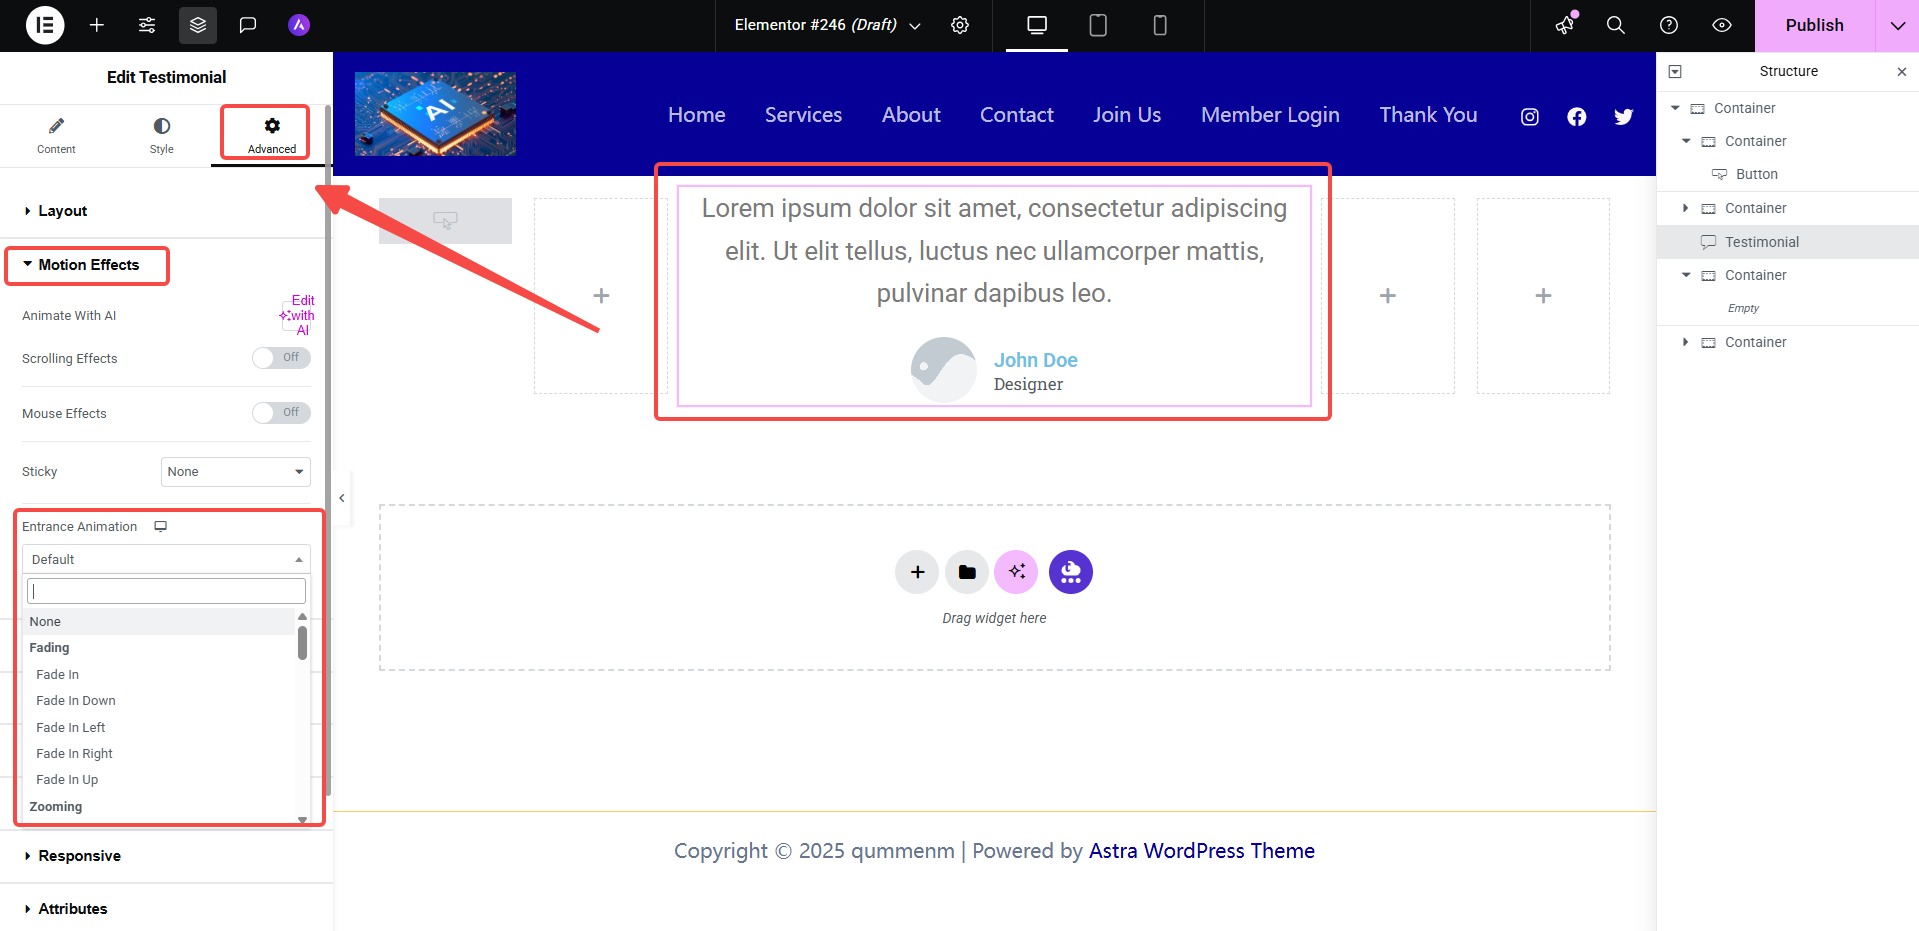
Task: Open the Notes comment icon
Action: [x=247, y=25]
